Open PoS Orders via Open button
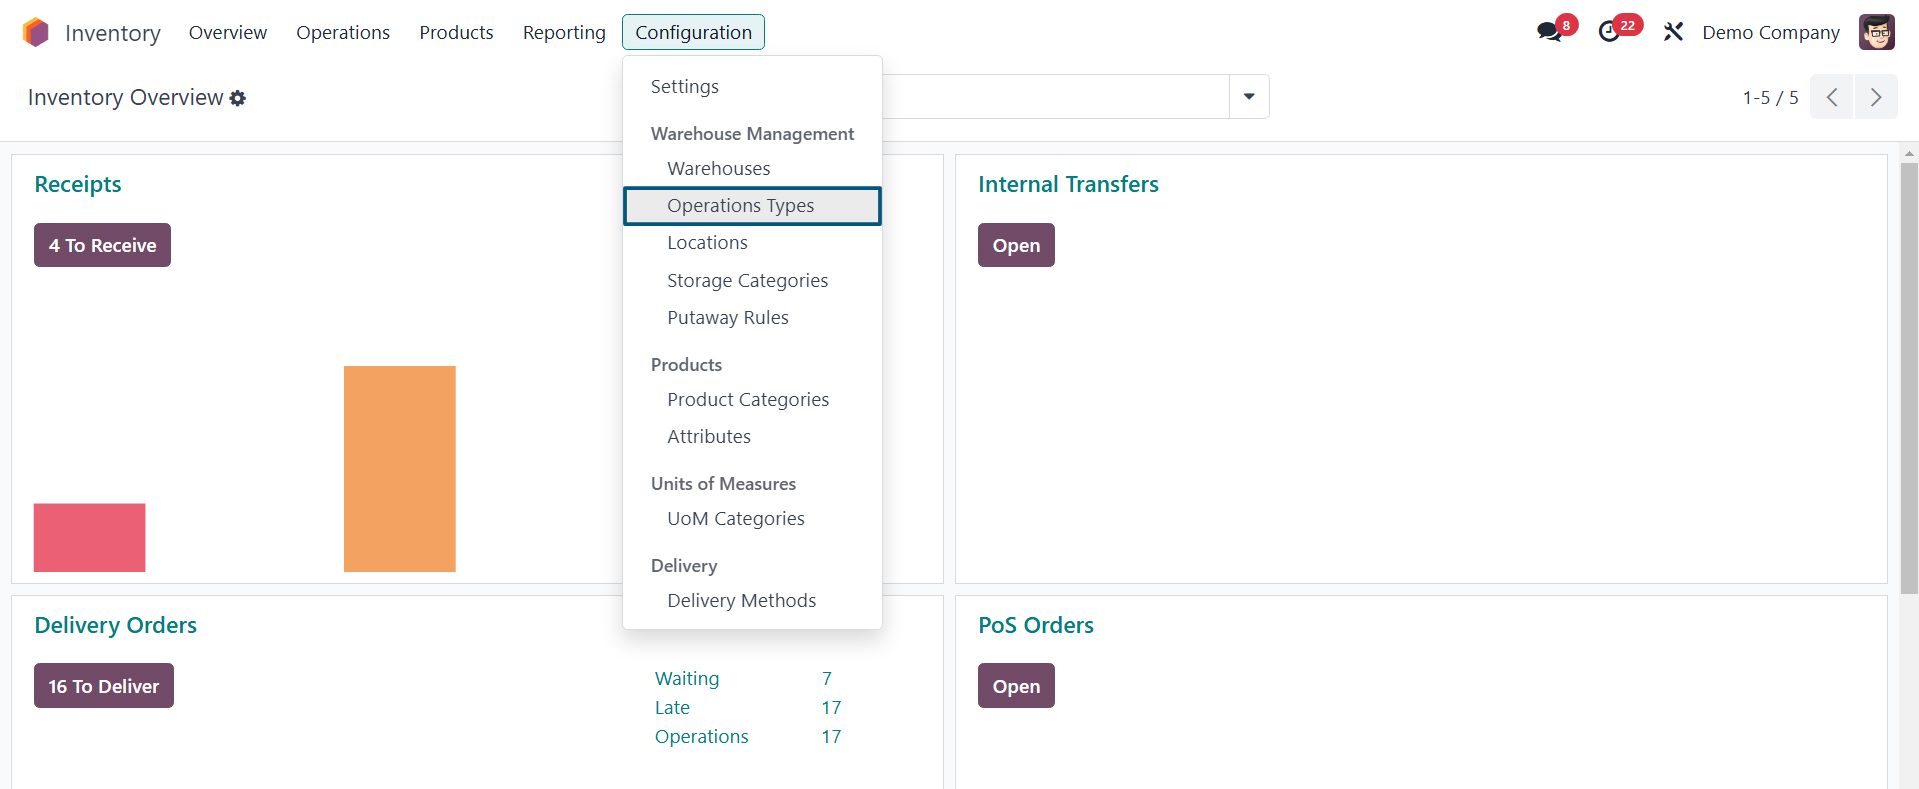This screenshot has height=789, width=1919. (x=1016, y=686)
